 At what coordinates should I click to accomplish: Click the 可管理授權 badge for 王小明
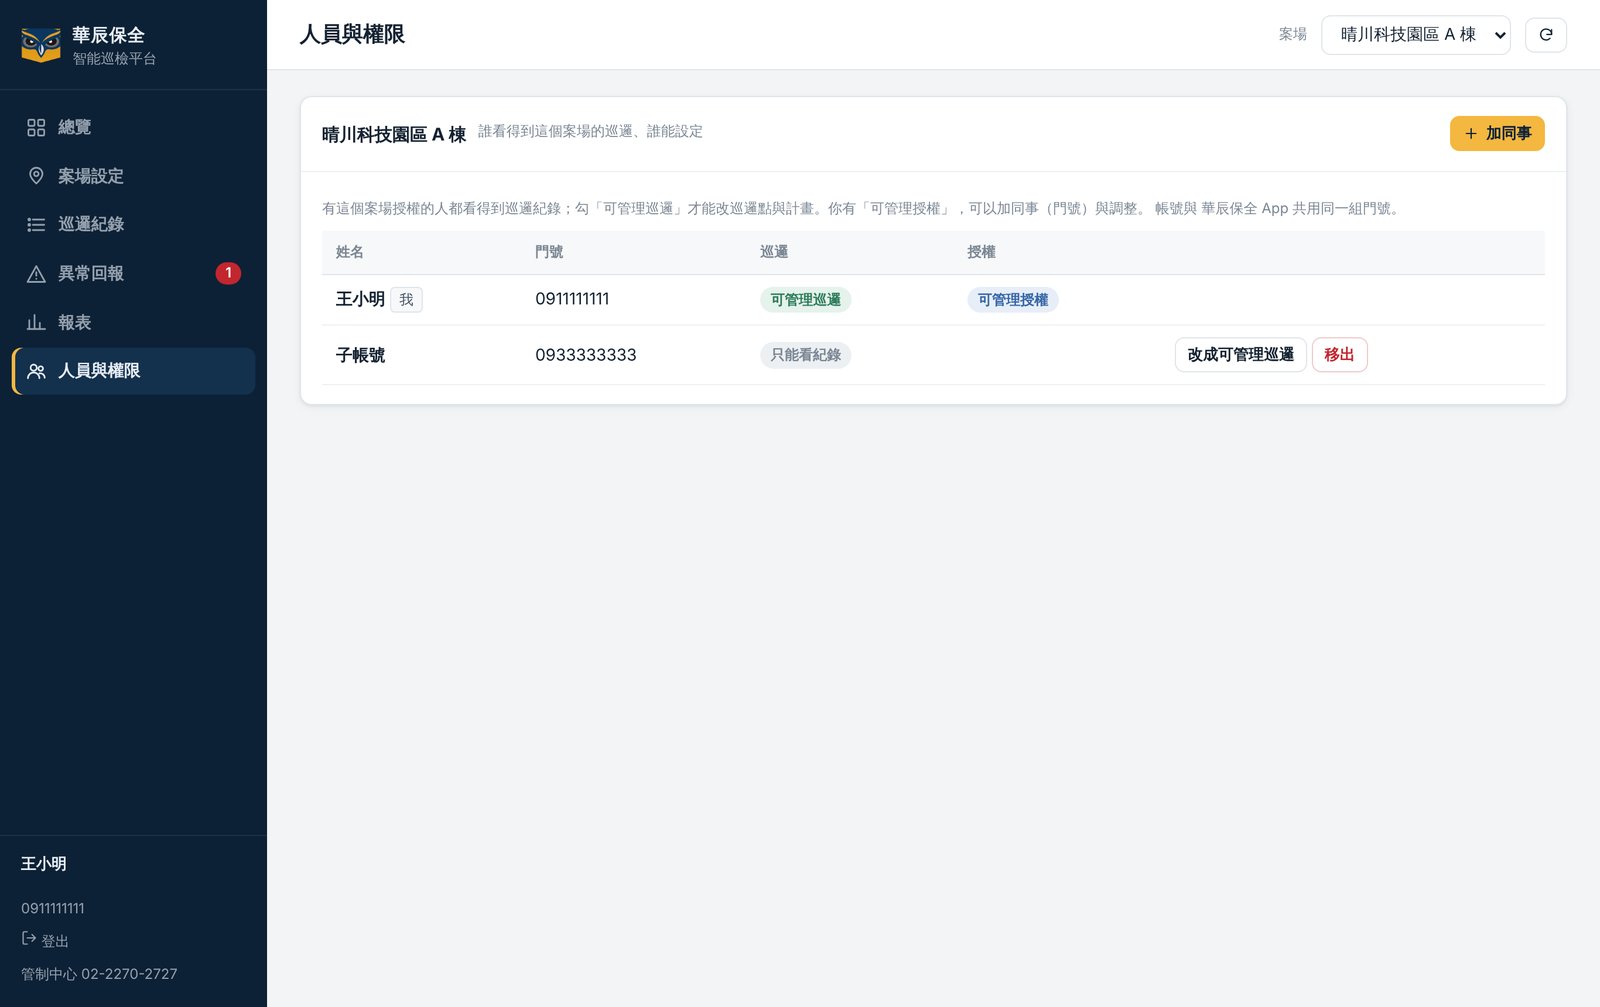[x=1012, y=300]
